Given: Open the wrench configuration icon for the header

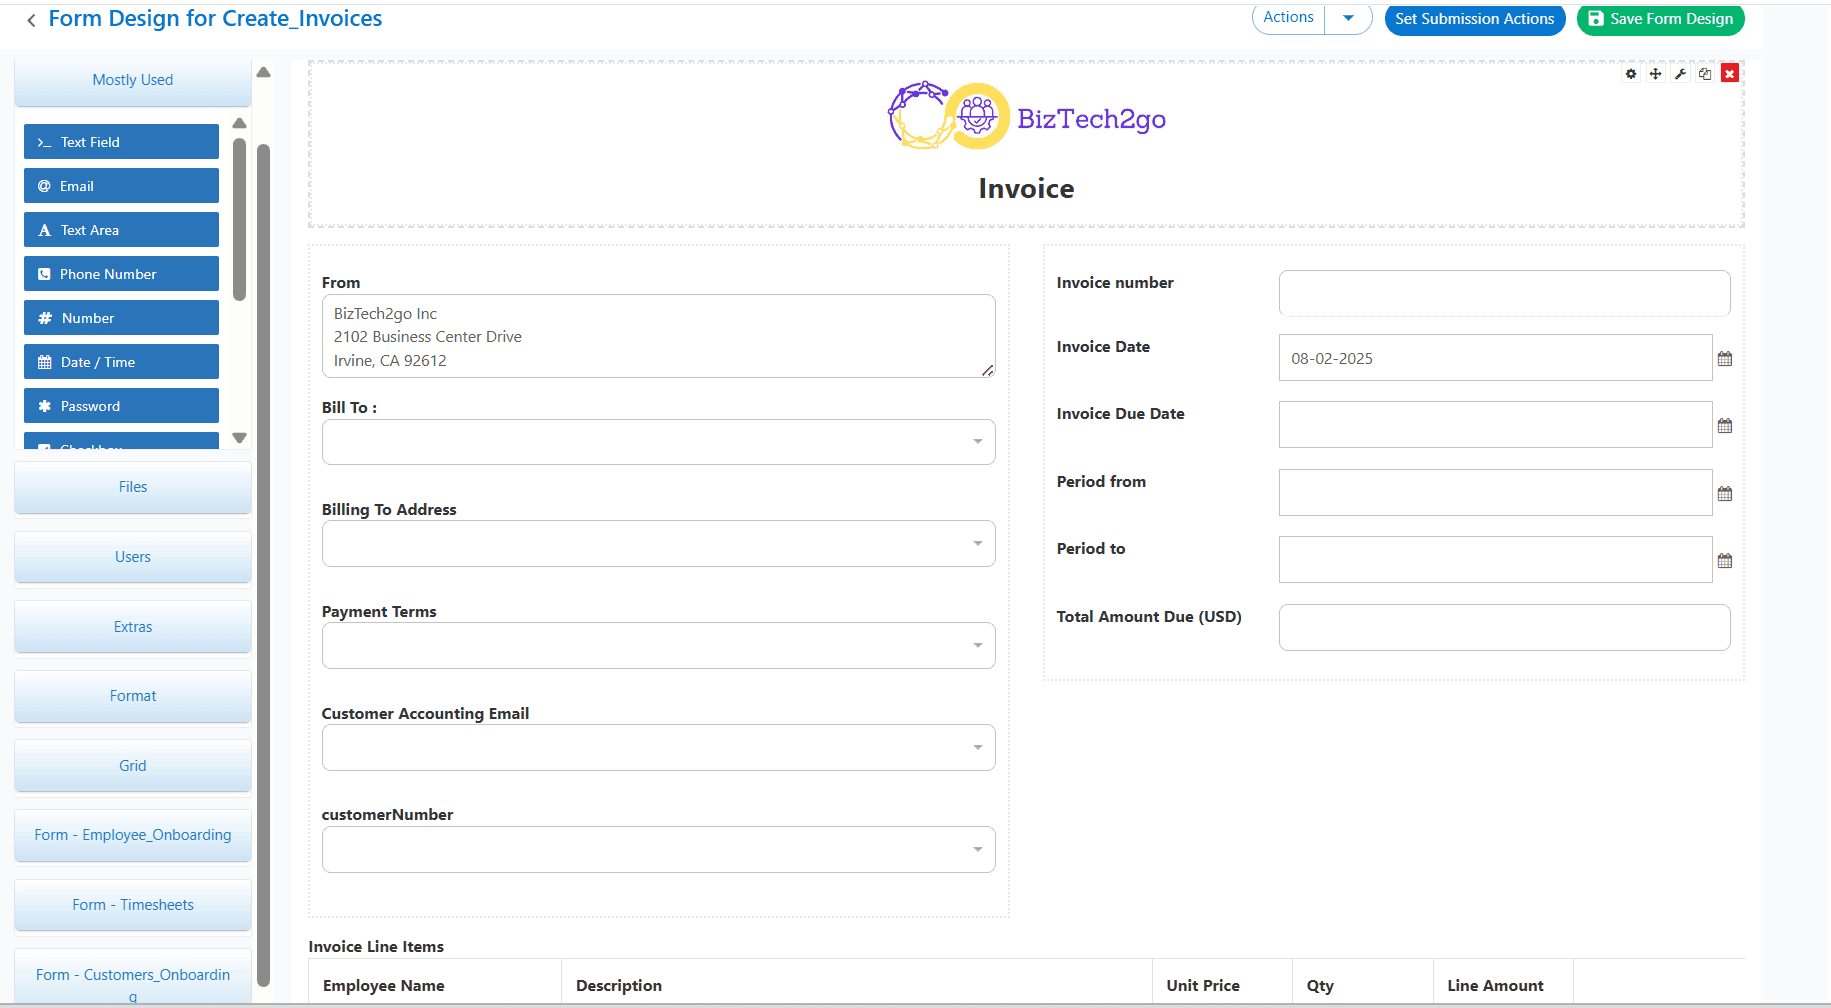Looking at the screenshot, I should 1681,73.
